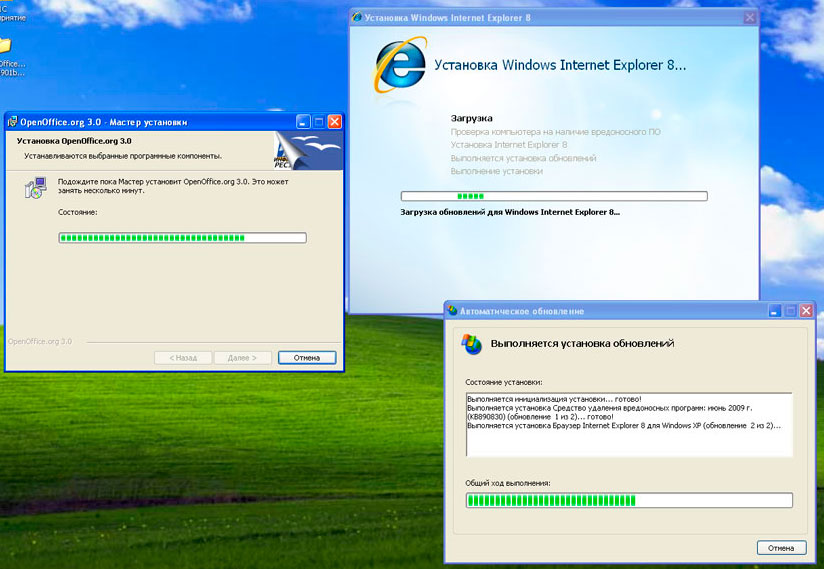This screenshot has width=824, height=569.
Task: Click the Загрузка step in IE setup
Action: click(x=471, y=118)
